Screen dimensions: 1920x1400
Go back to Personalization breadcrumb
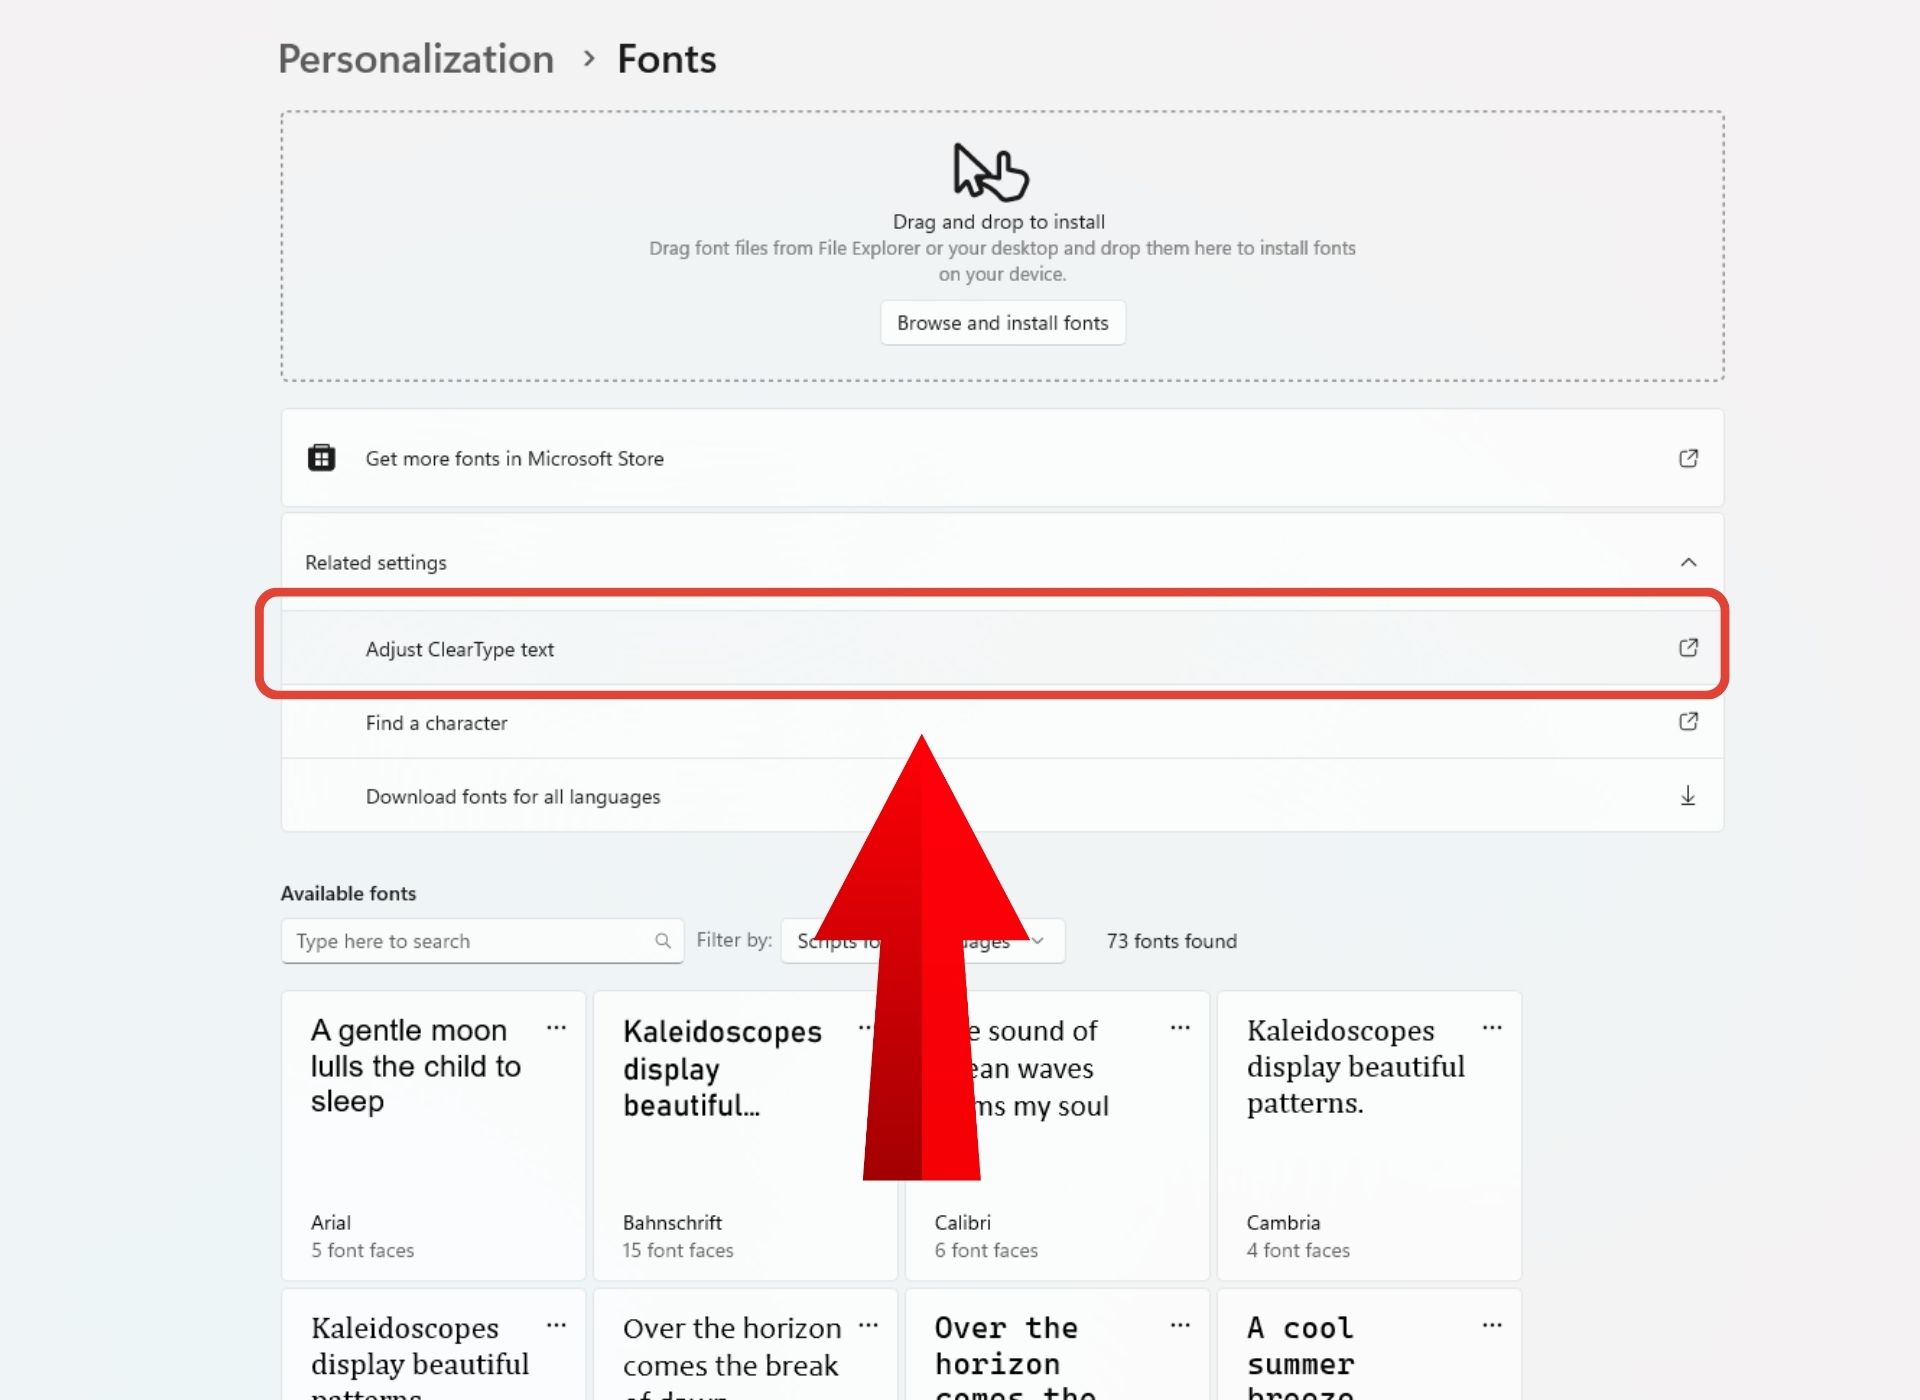click(x=416, y=59)
